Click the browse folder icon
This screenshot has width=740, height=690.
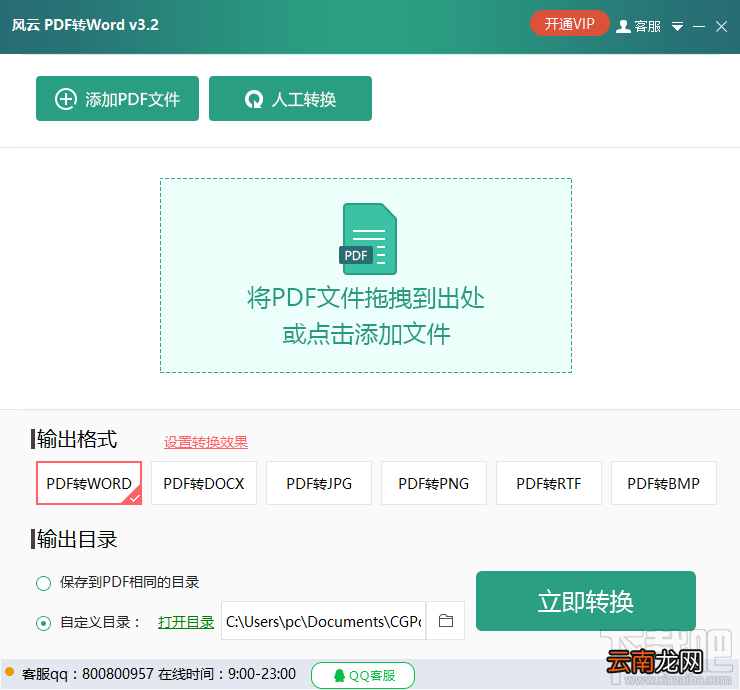tap(446, 621)
